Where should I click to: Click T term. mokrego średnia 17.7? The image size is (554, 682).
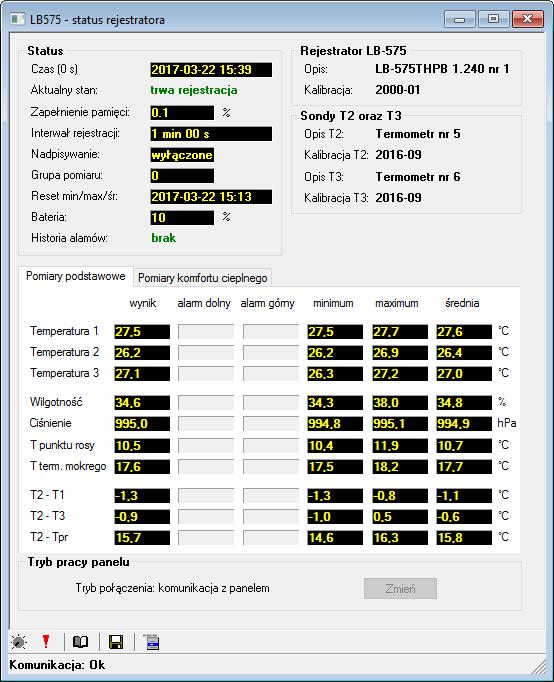point(464,467)
